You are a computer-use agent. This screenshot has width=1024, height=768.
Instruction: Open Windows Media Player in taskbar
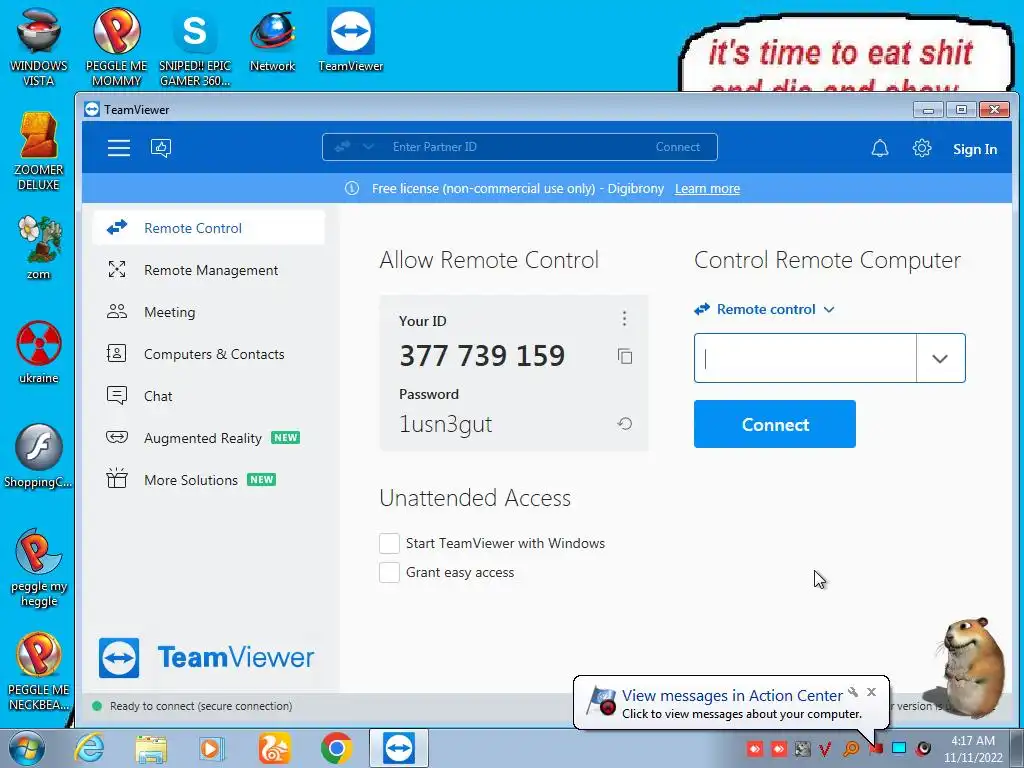(x=211, y=748)
